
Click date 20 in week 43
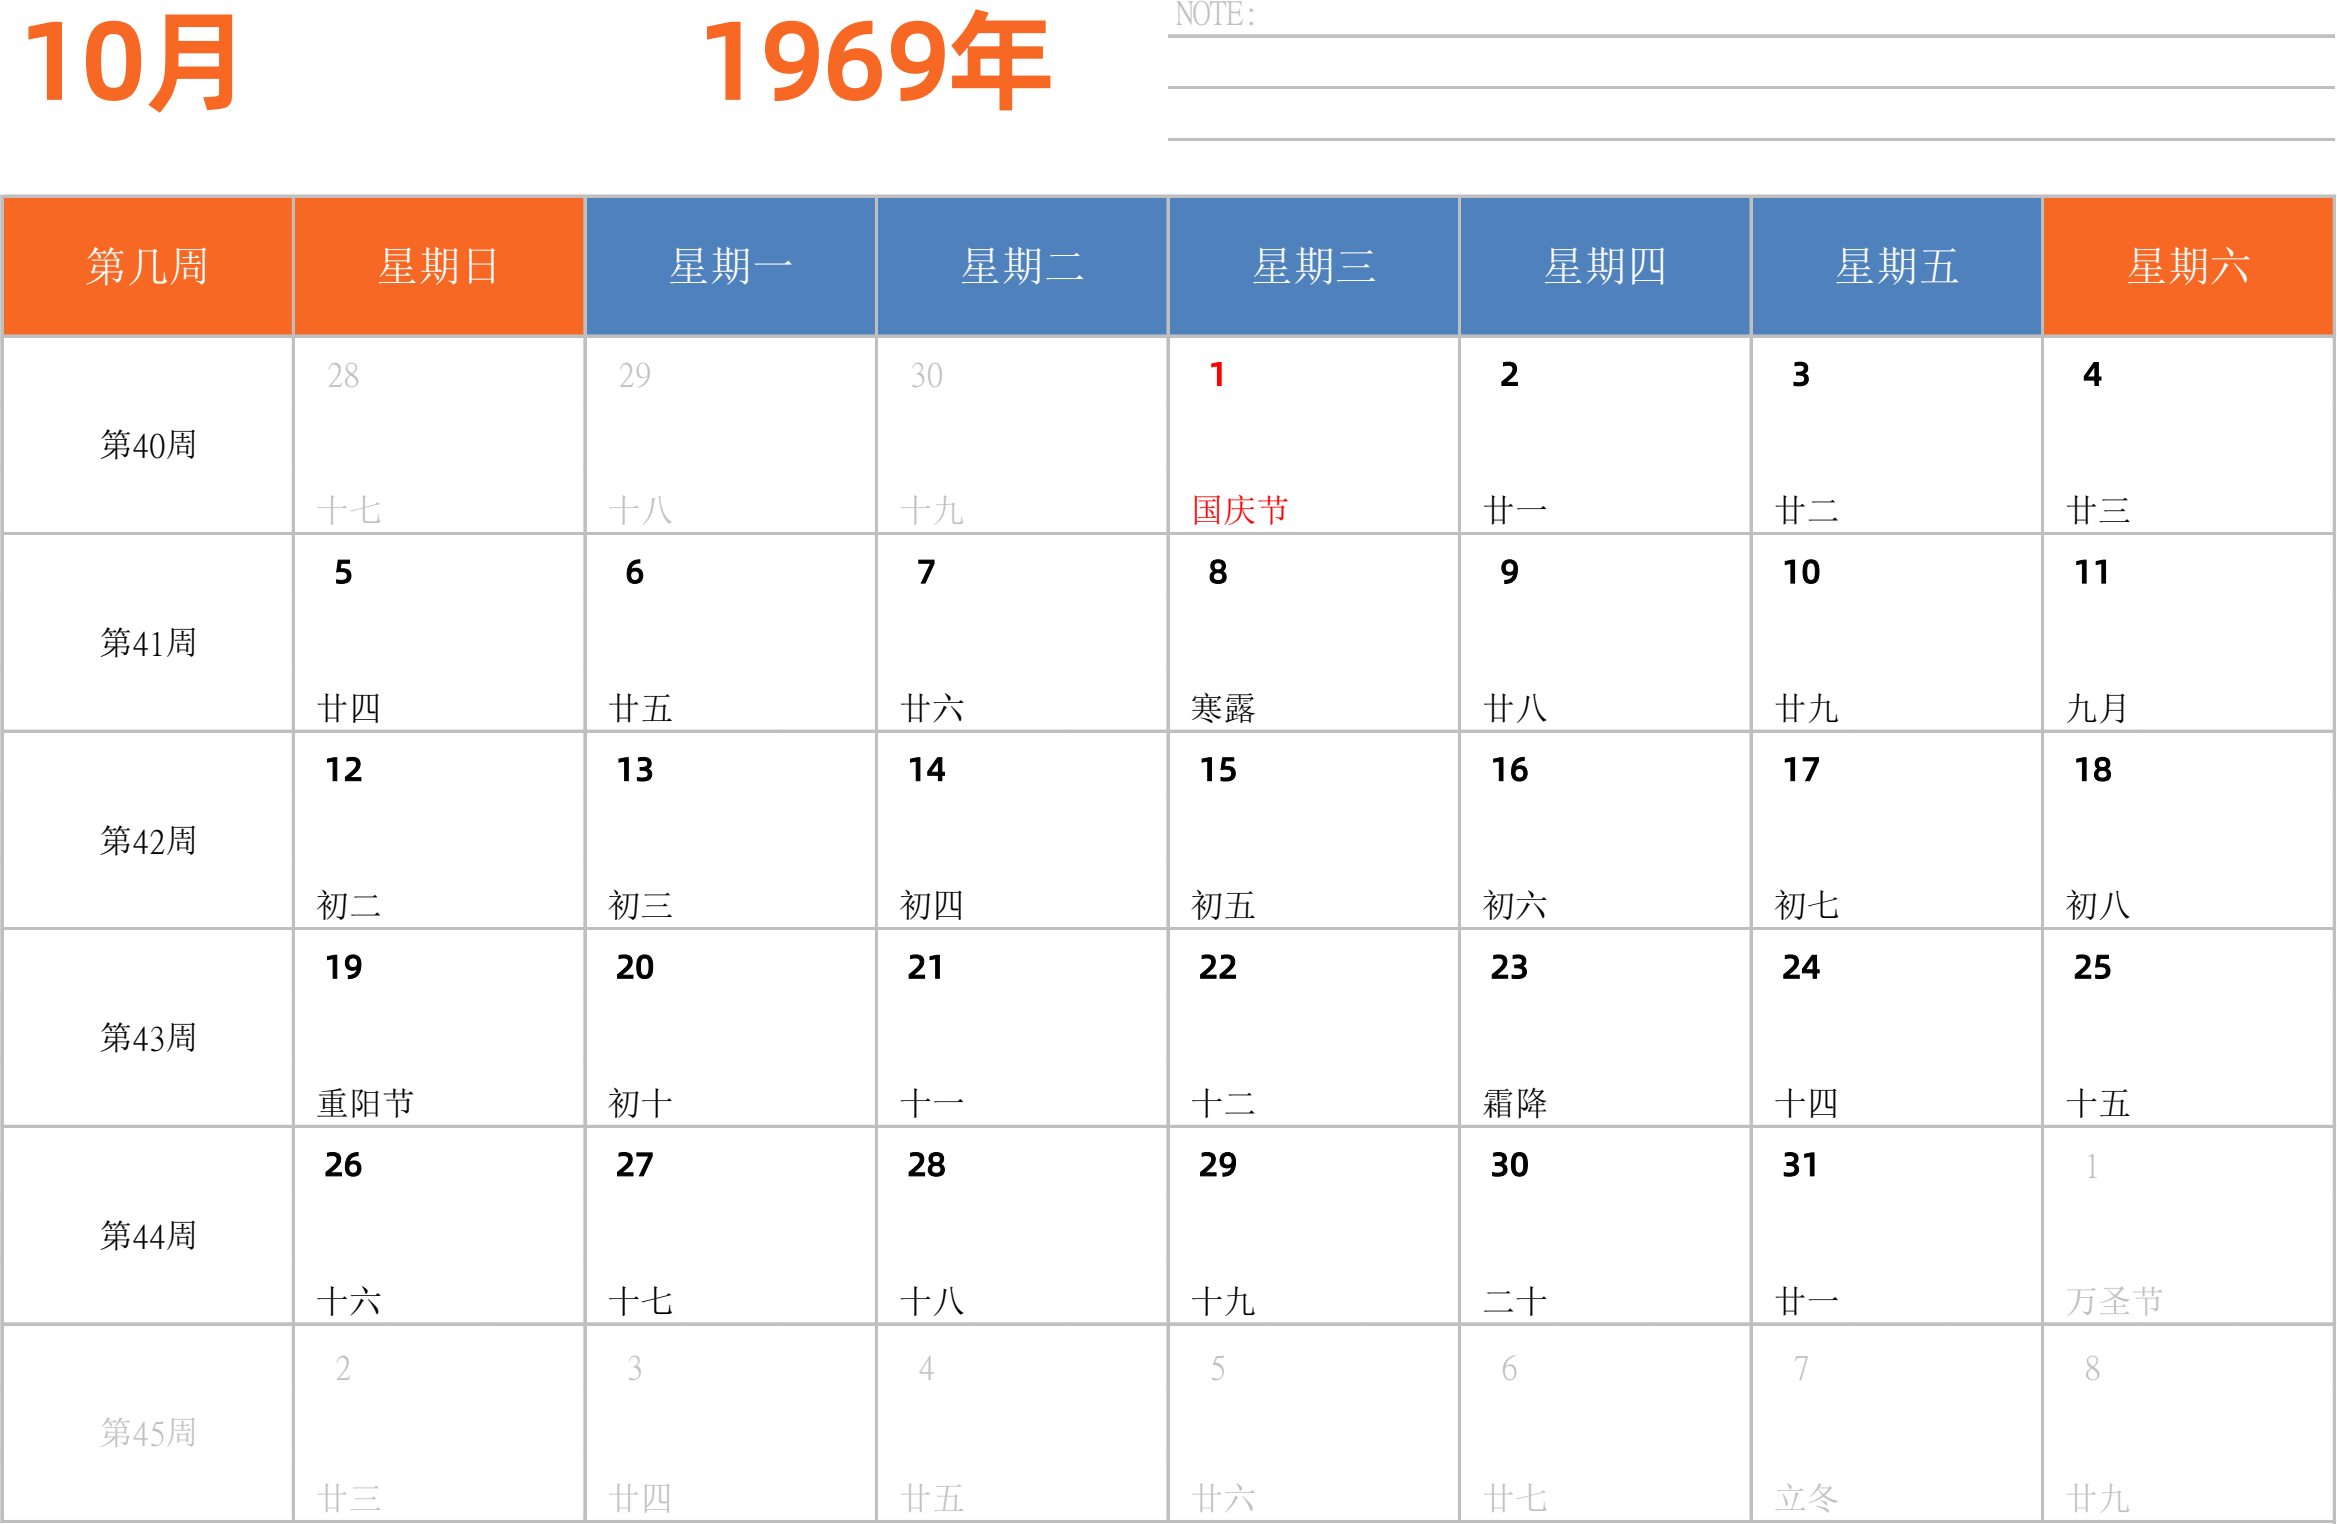635,968
